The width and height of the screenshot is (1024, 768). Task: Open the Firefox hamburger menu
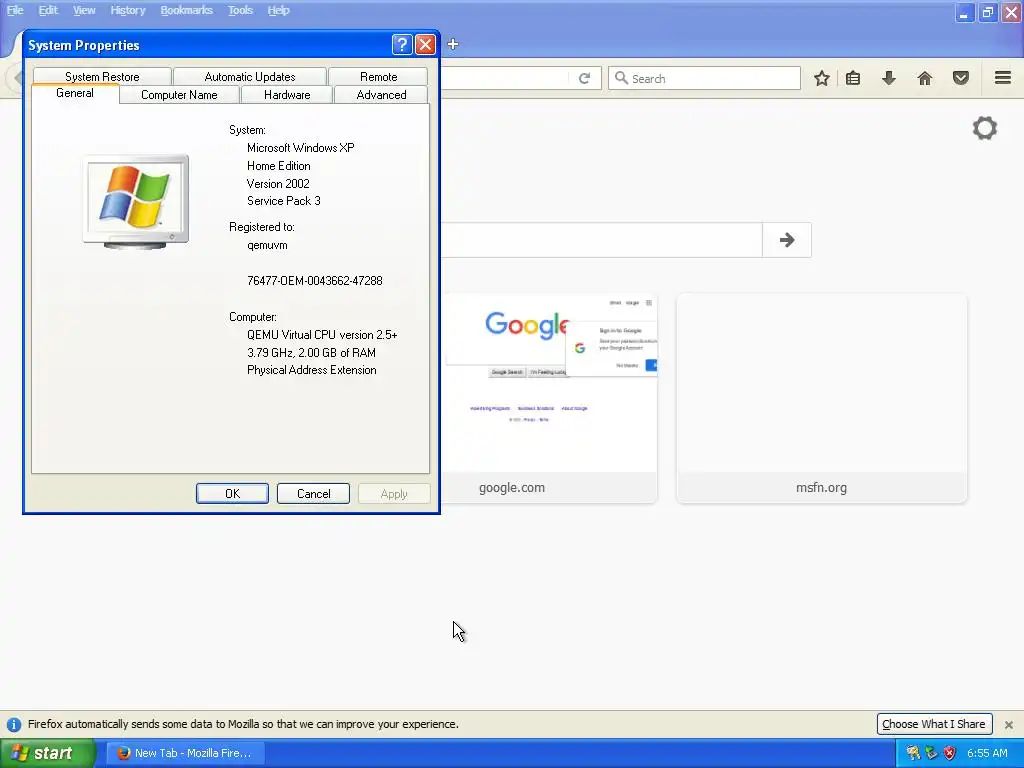click(1003, 78)
